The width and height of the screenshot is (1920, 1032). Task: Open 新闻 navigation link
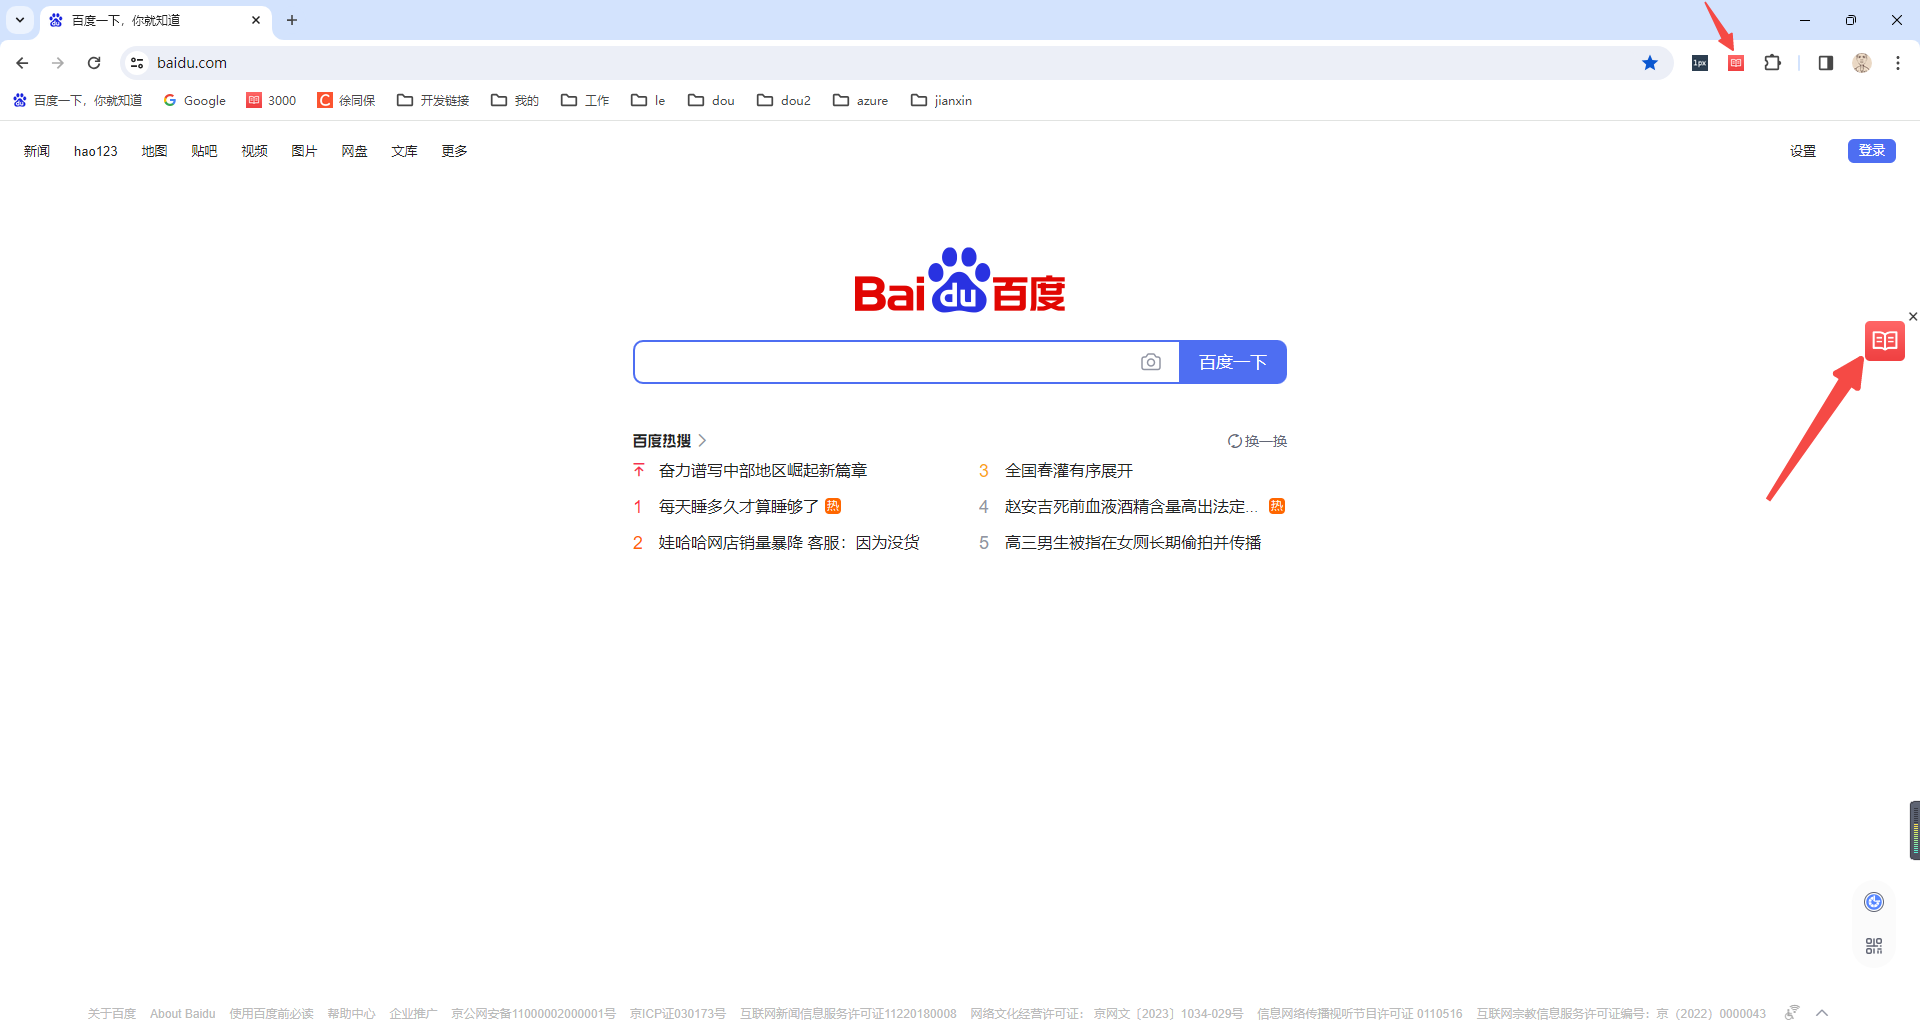pyautogui.click(x=37, y=151)
